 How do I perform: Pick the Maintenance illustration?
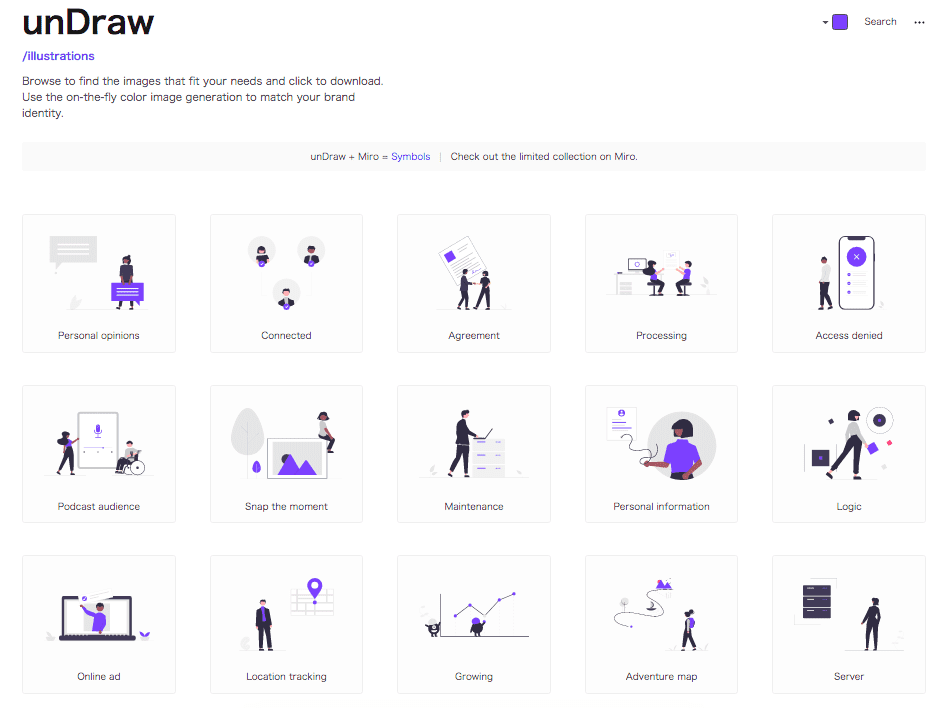click(474, 453)
